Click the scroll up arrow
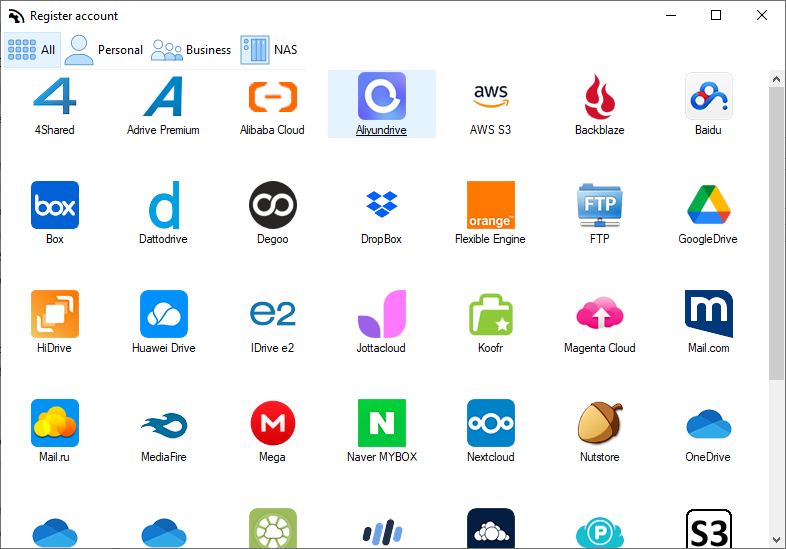Viewport: 786px width, 549px height. [776, 79]
